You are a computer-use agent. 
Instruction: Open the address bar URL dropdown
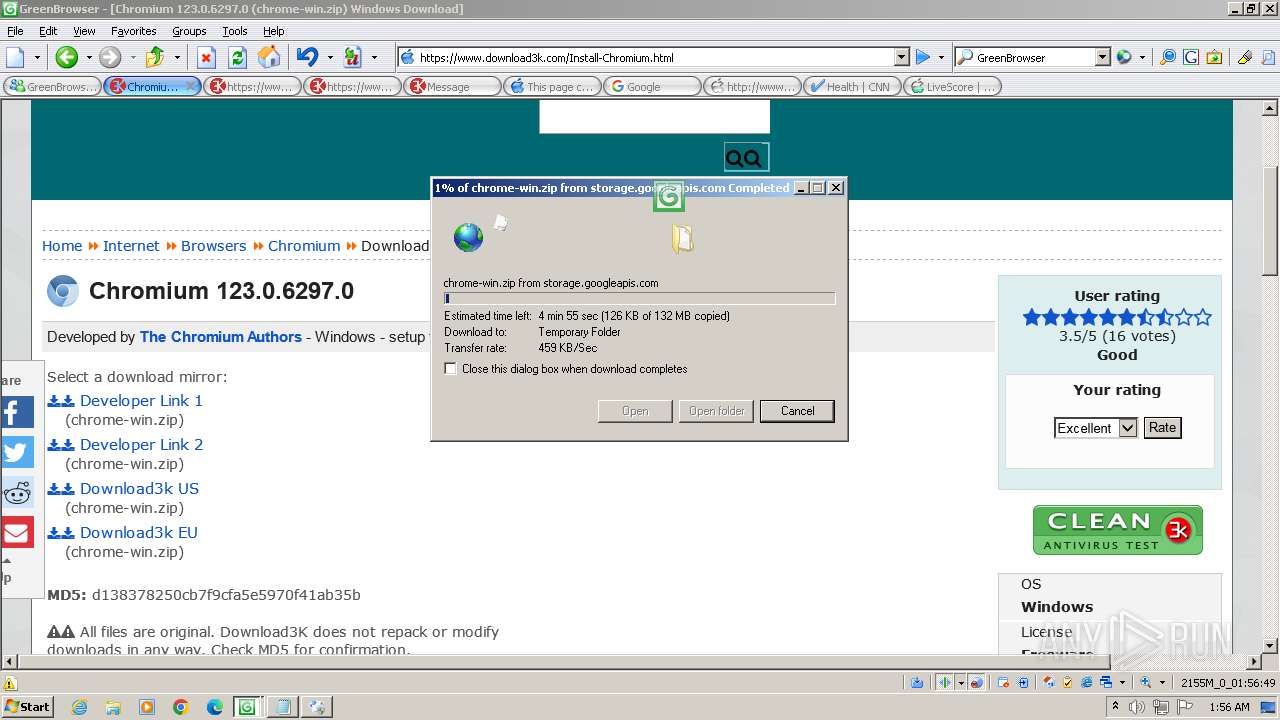[x=901, y=57]
